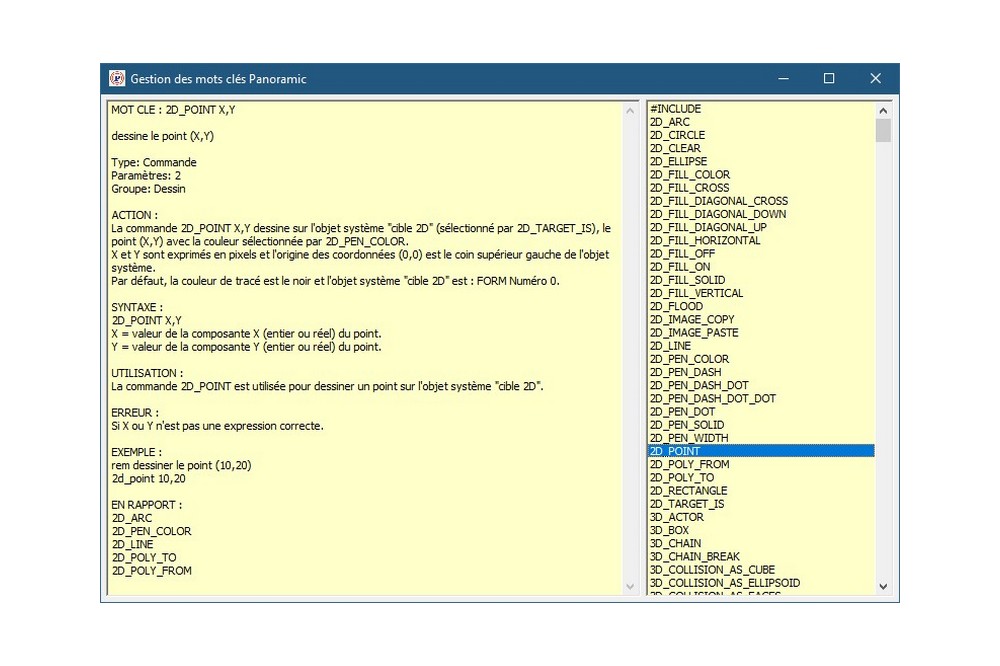
Task: Select 2D_FILL_HORIZONTAL keyword
Action: (761, 240)
